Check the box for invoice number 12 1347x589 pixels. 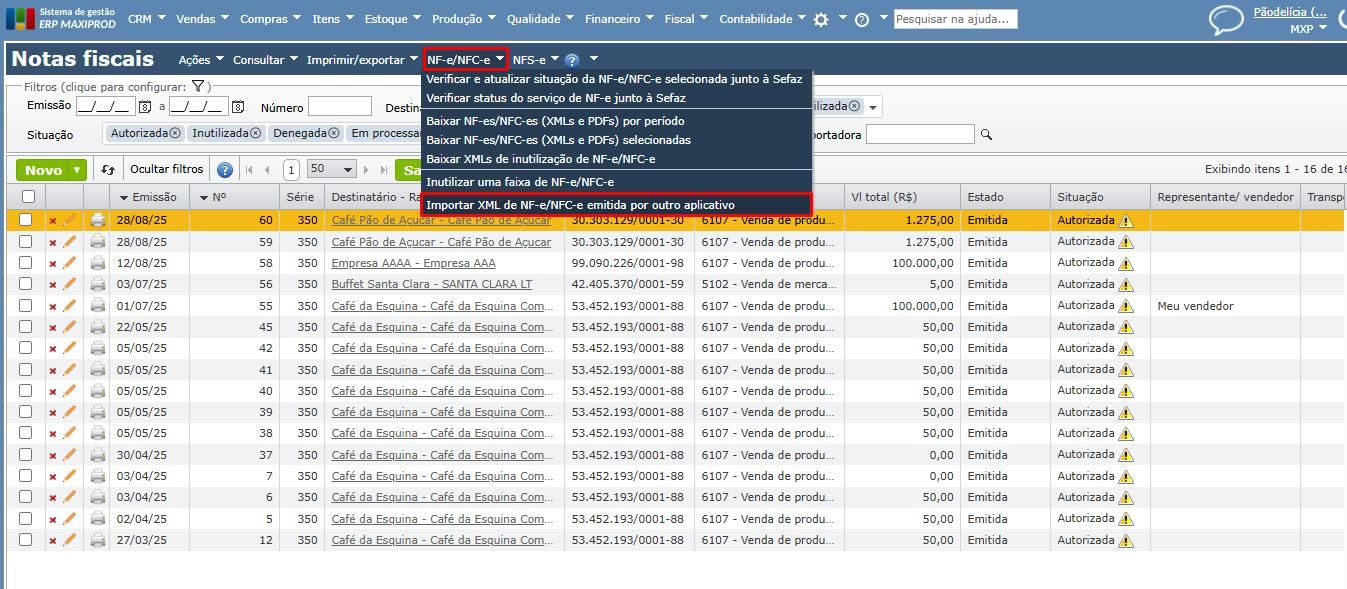pyautogui.click(x=26, y=540)
